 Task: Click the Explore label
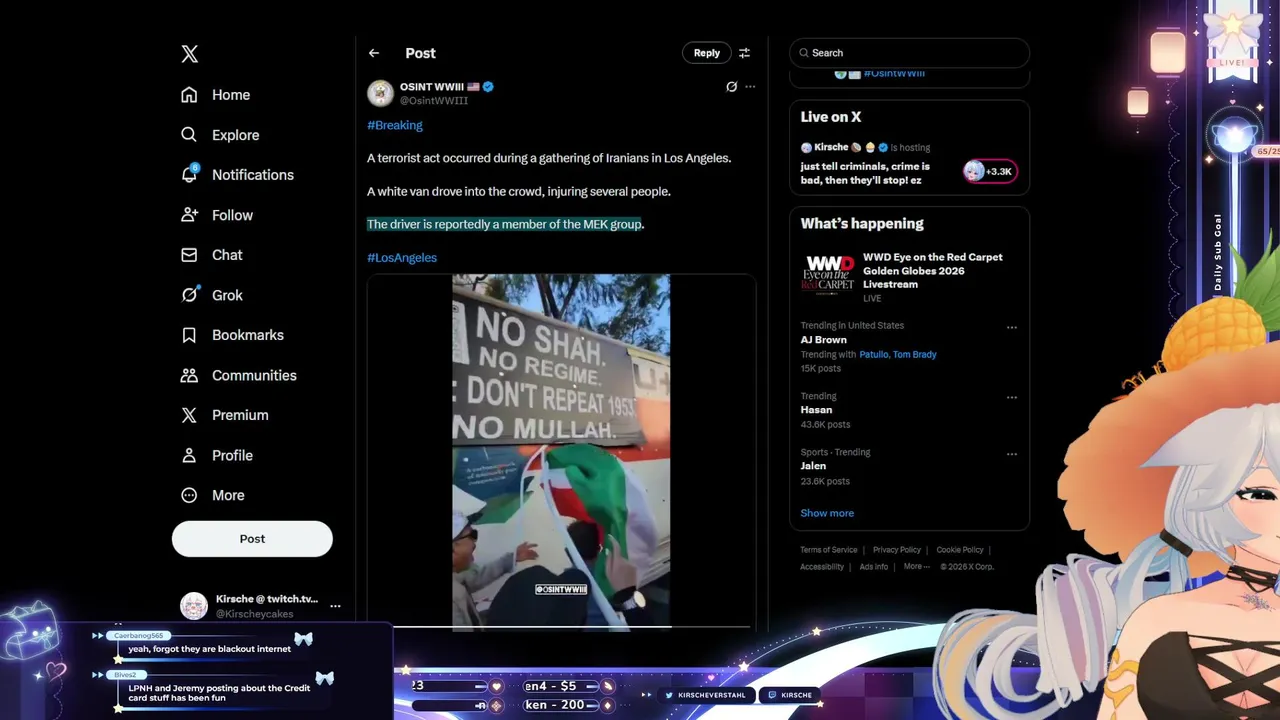click(x=235, y=135)
